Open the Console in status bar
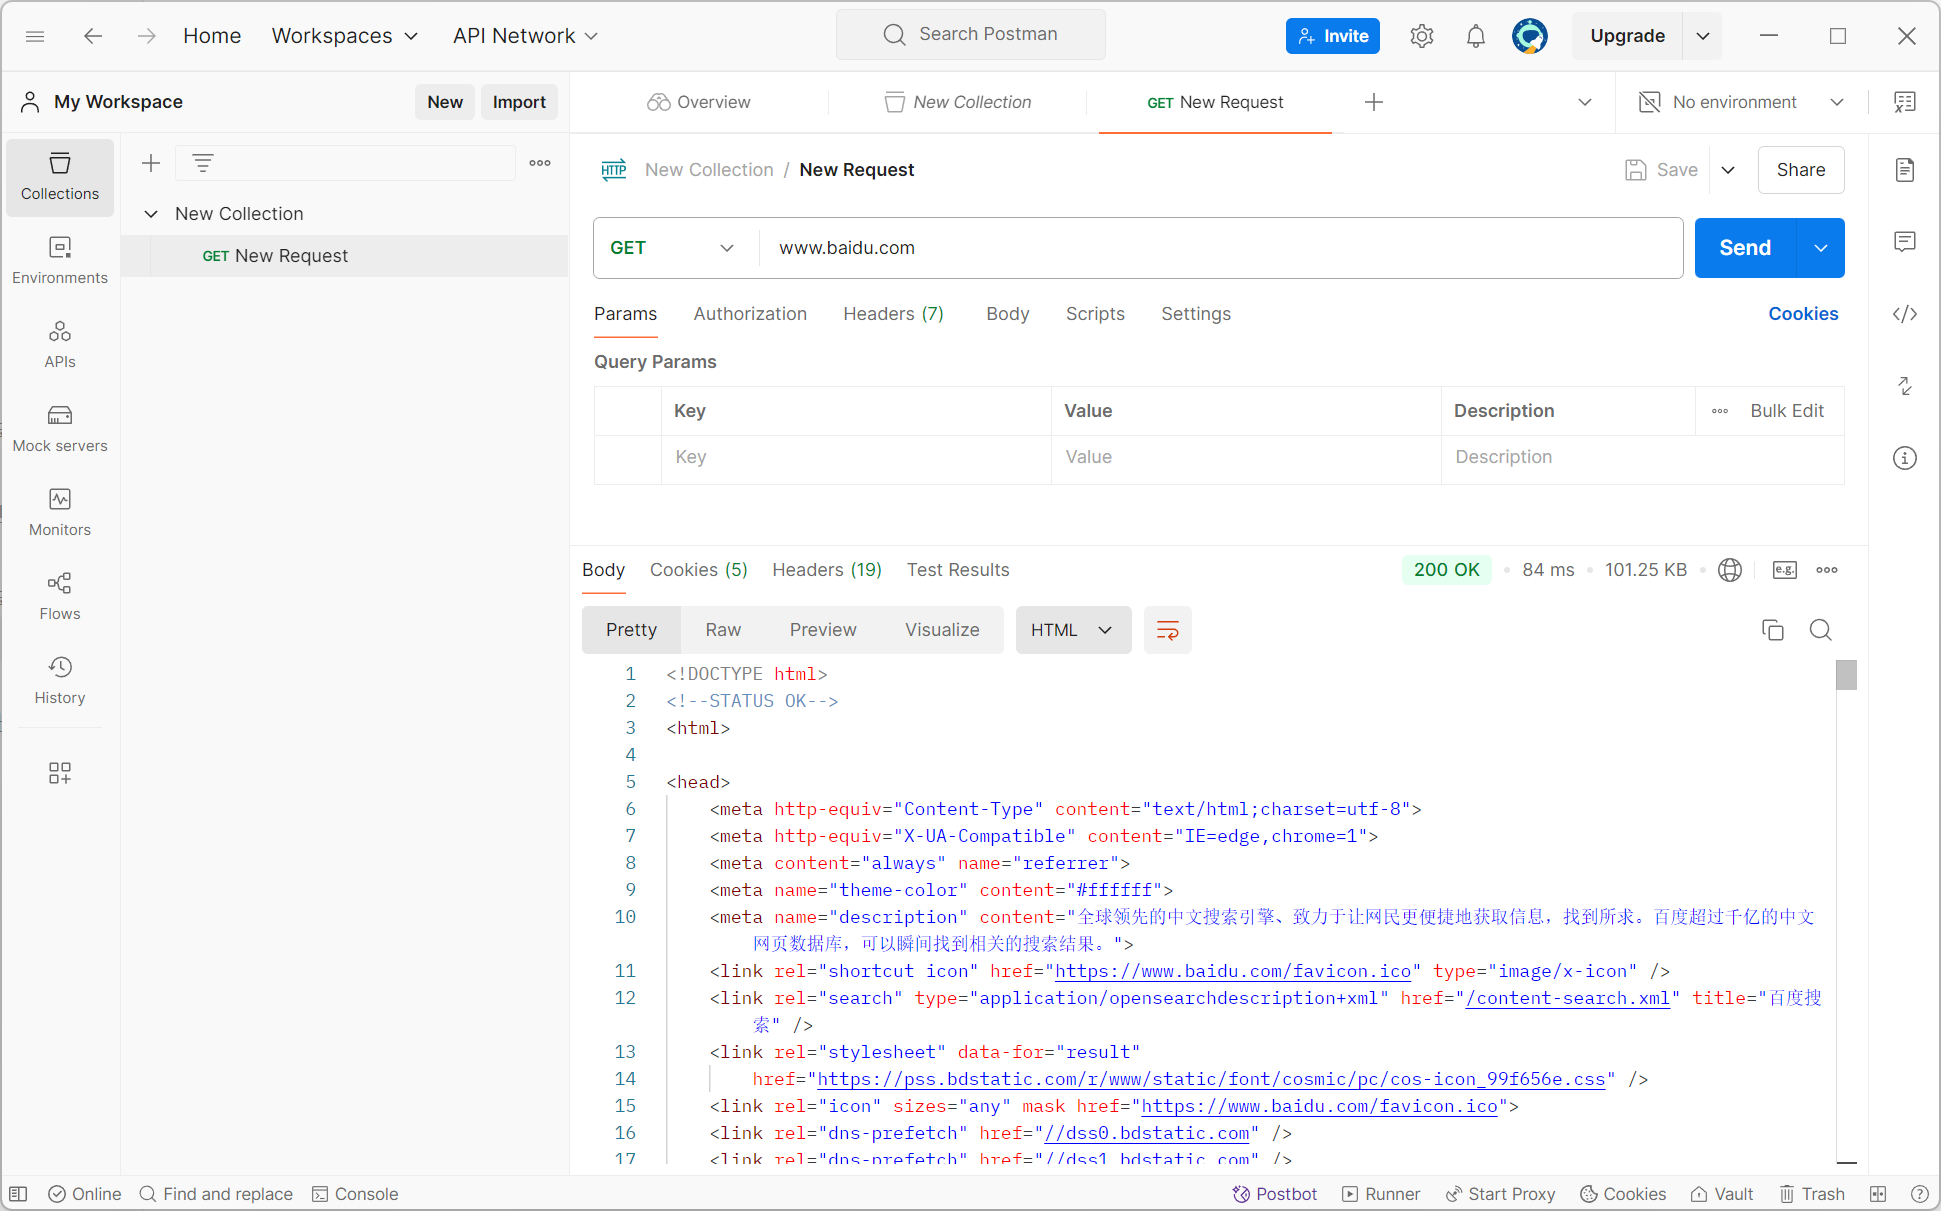This screenshot has width=1941, height=1211. (x=355, y=1194)
